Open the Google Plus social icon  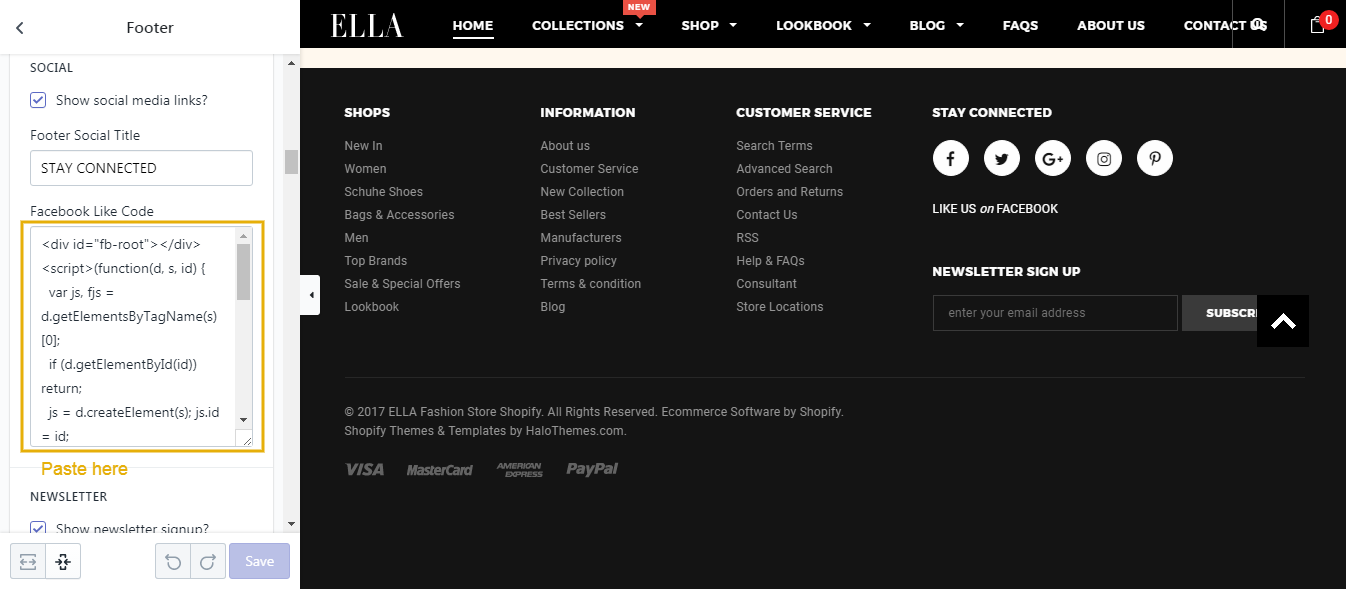click(x=1052, y=158)
